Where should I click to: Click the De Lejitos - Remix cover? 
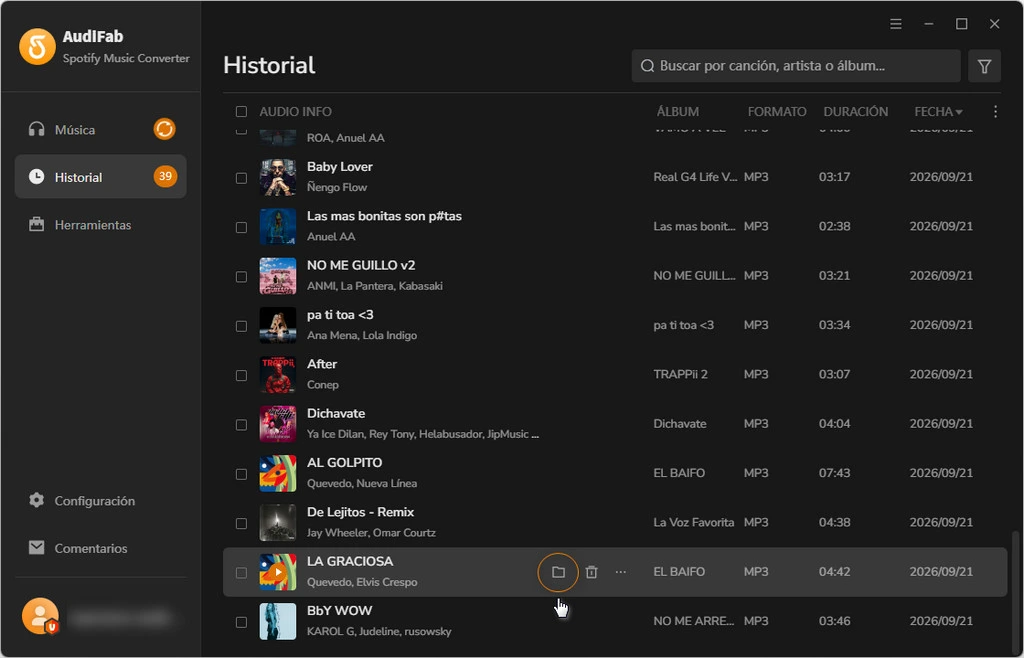tap(278, 523)
